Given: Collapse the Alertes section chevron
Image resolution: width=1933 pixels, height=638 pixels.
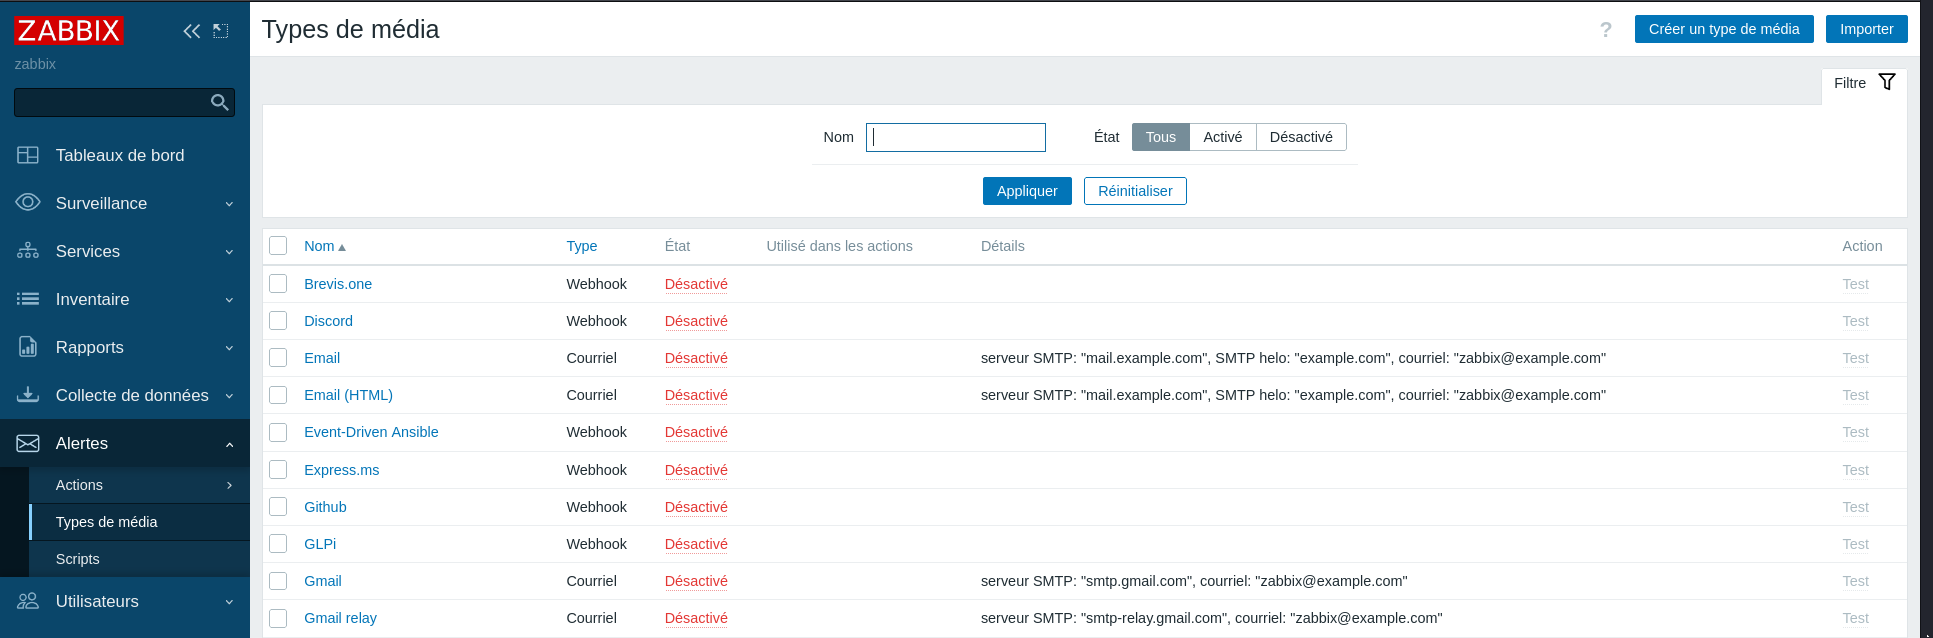Looking at the screenshot, I should [x=229, y=444].
